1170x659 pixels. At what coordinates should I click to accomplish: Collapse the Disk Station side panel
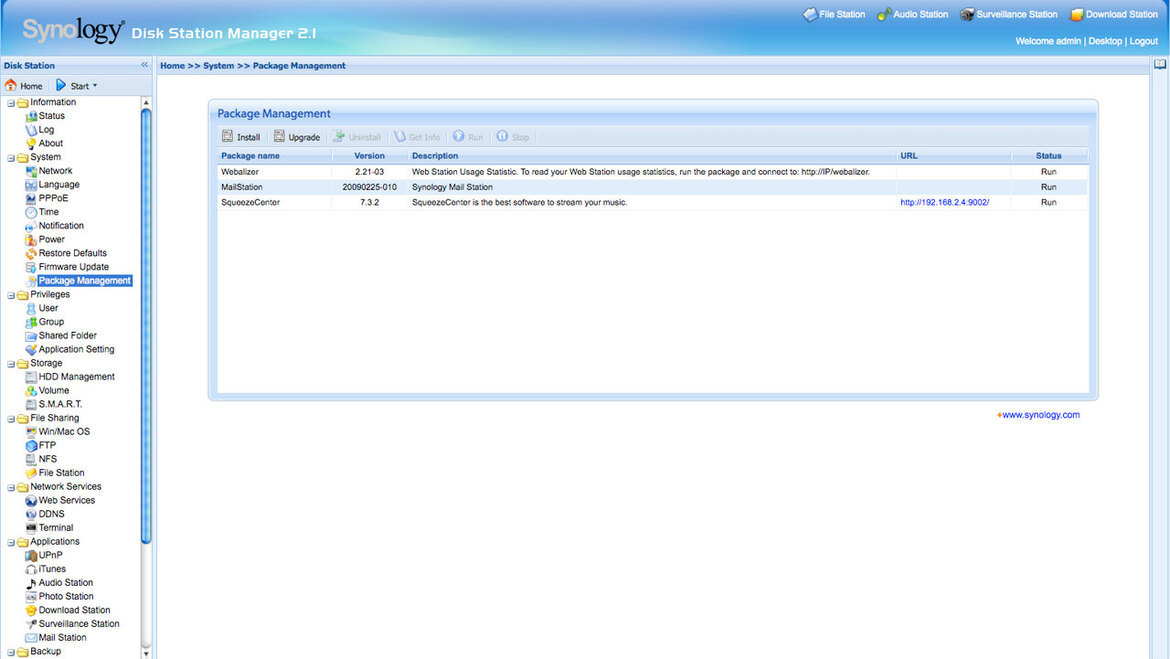coord(144,65)
